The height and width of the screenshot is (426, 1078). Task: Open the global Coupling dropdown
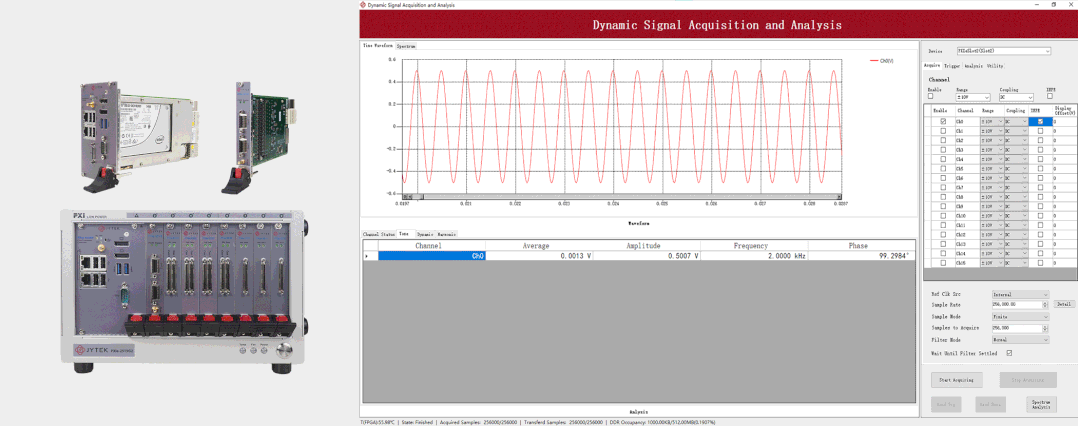click(x=1016, y=98)
